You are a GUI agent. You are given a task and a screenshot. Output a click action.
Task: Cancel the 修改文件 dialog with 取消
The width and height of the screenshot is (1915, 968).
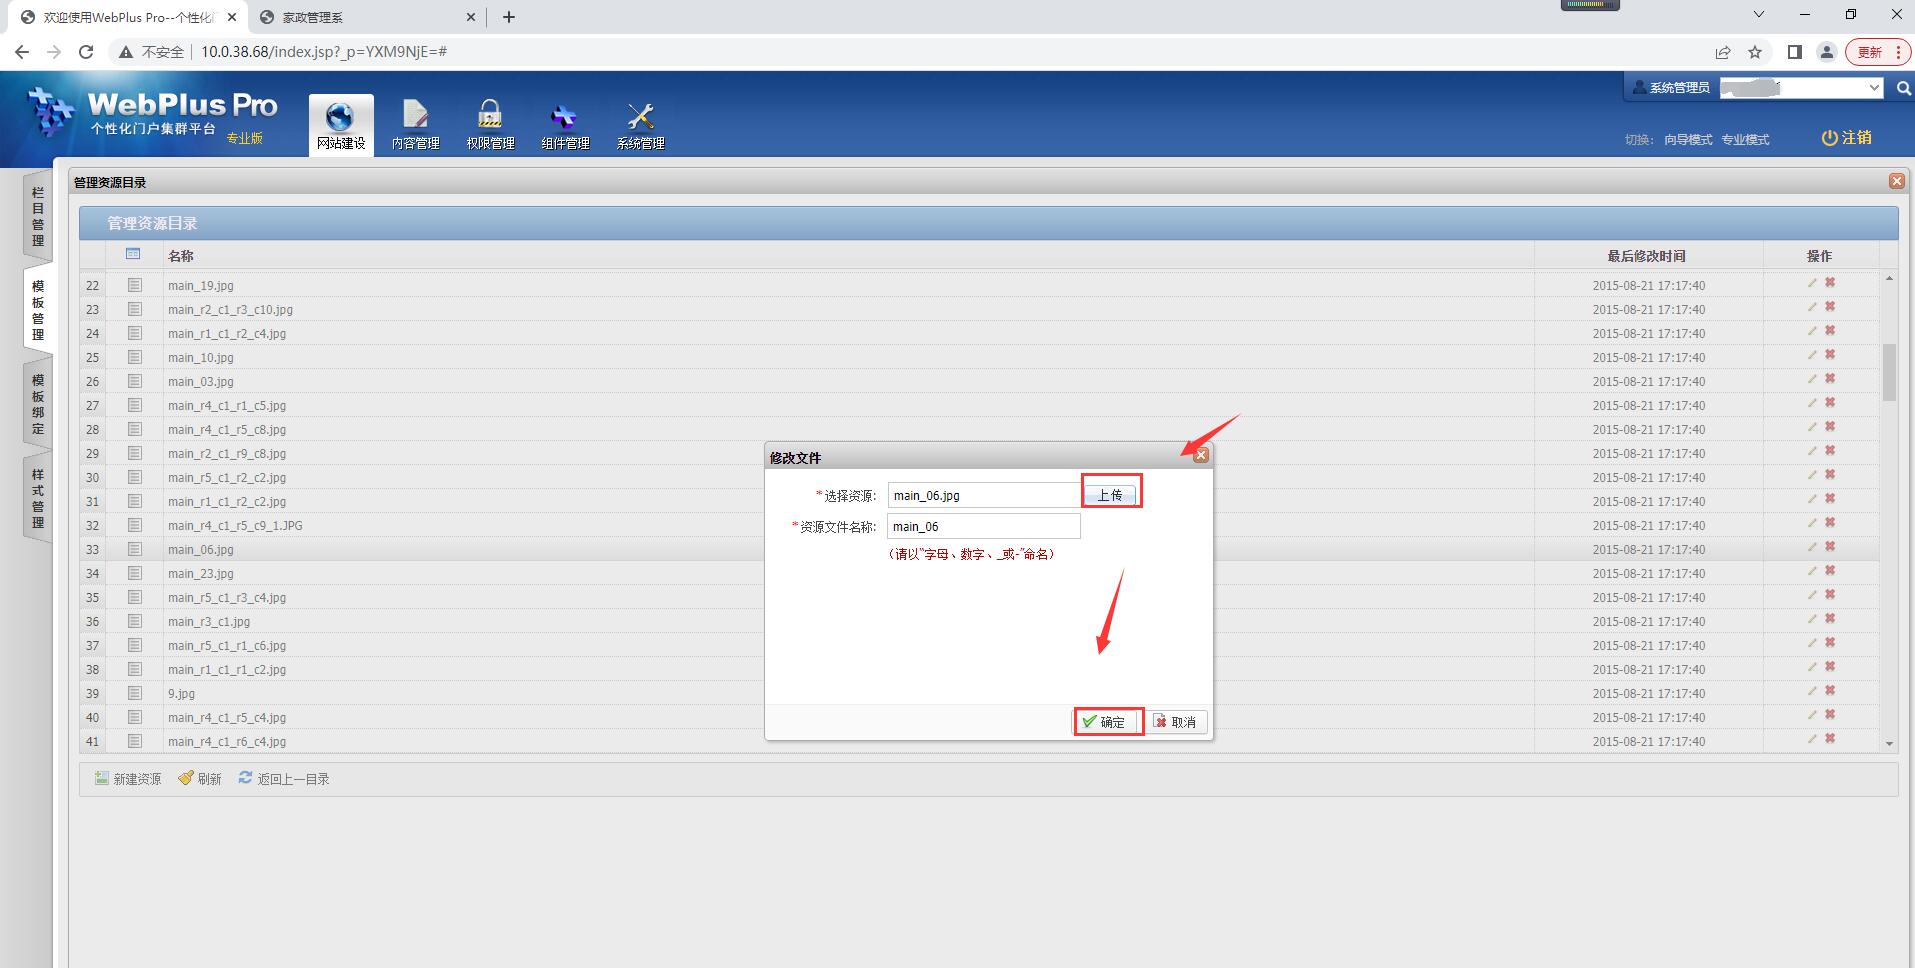[1175, 722]
